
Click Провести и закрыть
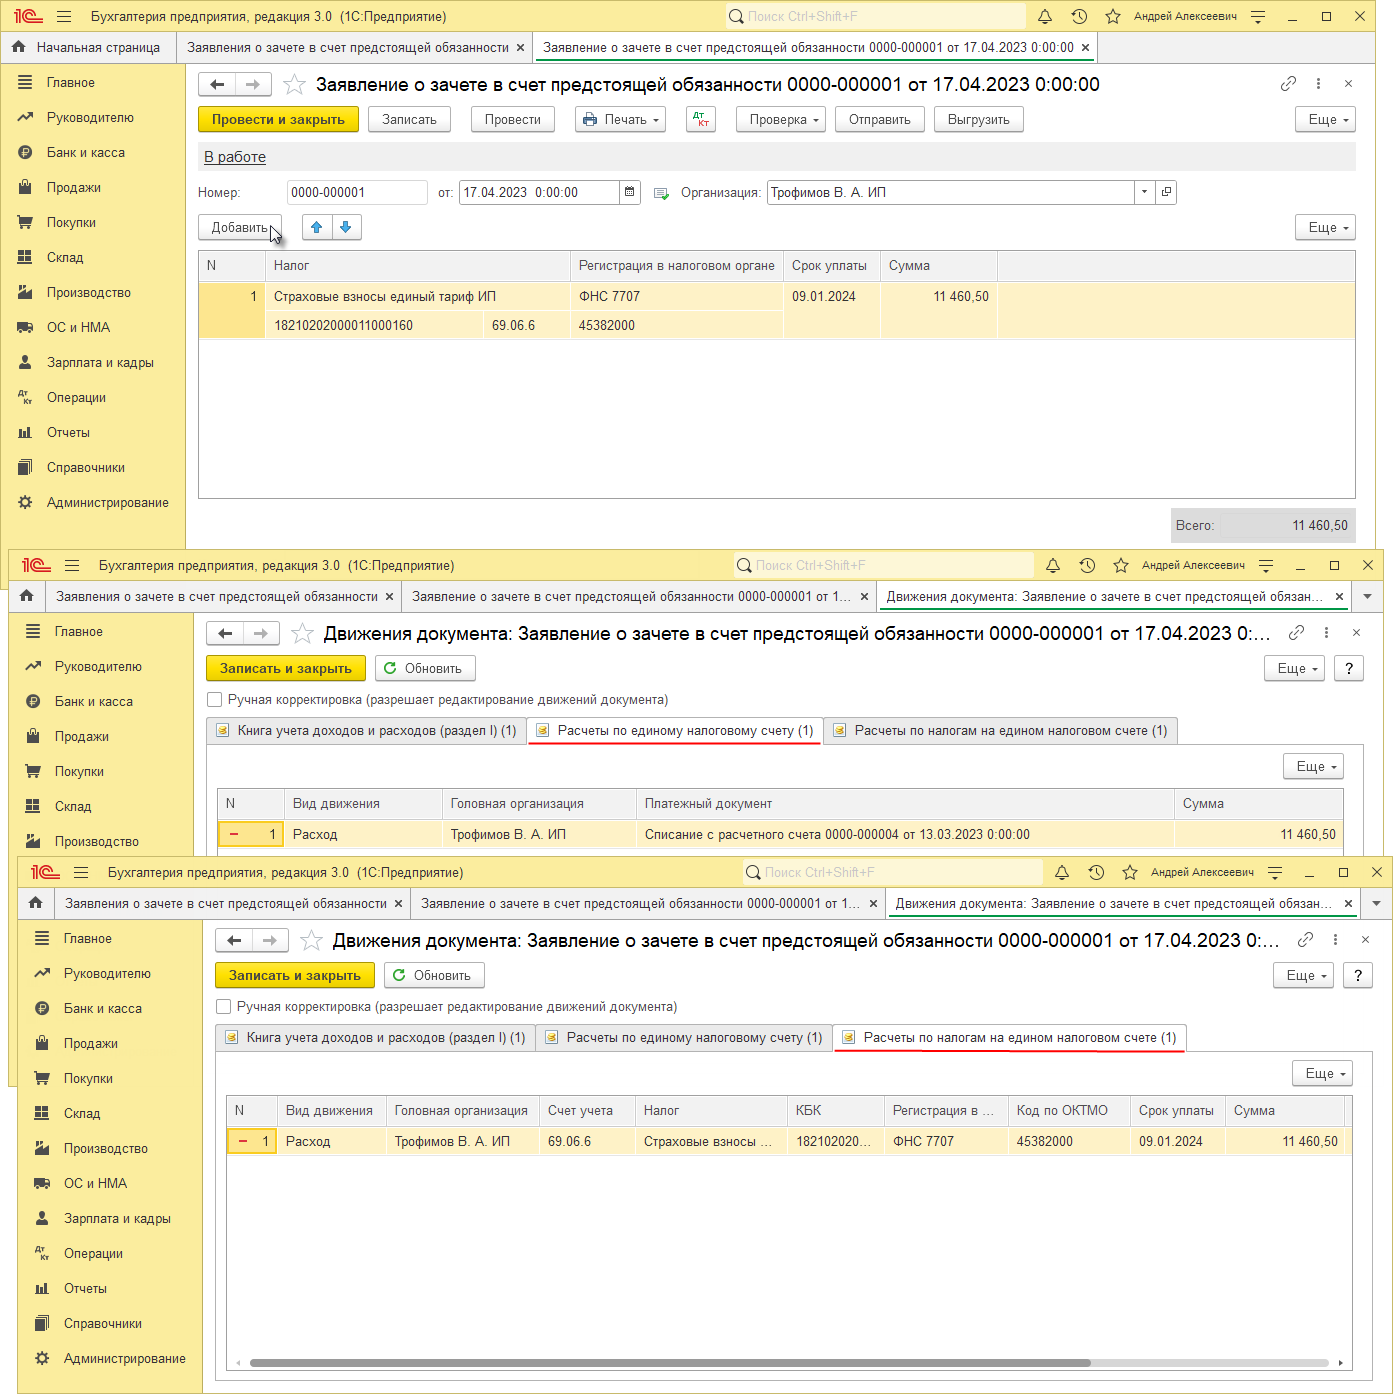pos(278,120)
